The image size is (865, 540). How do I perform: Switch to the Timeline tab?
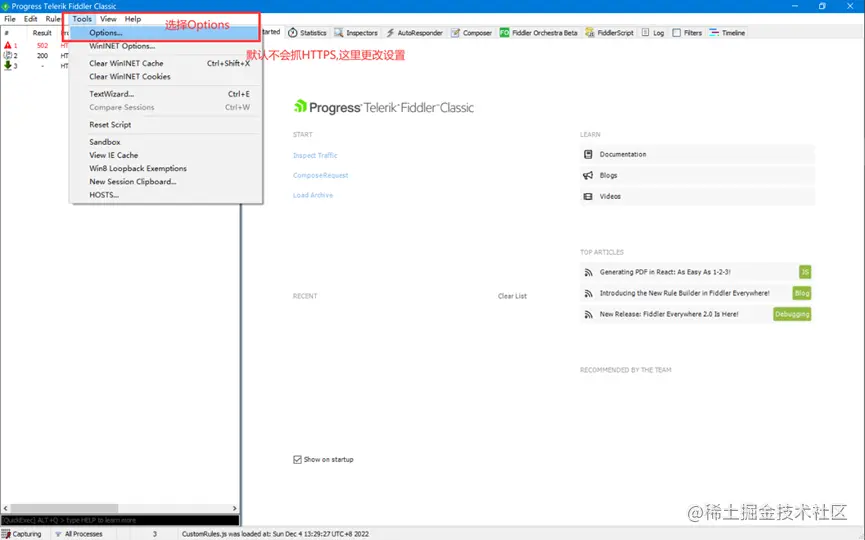point(727,33)
